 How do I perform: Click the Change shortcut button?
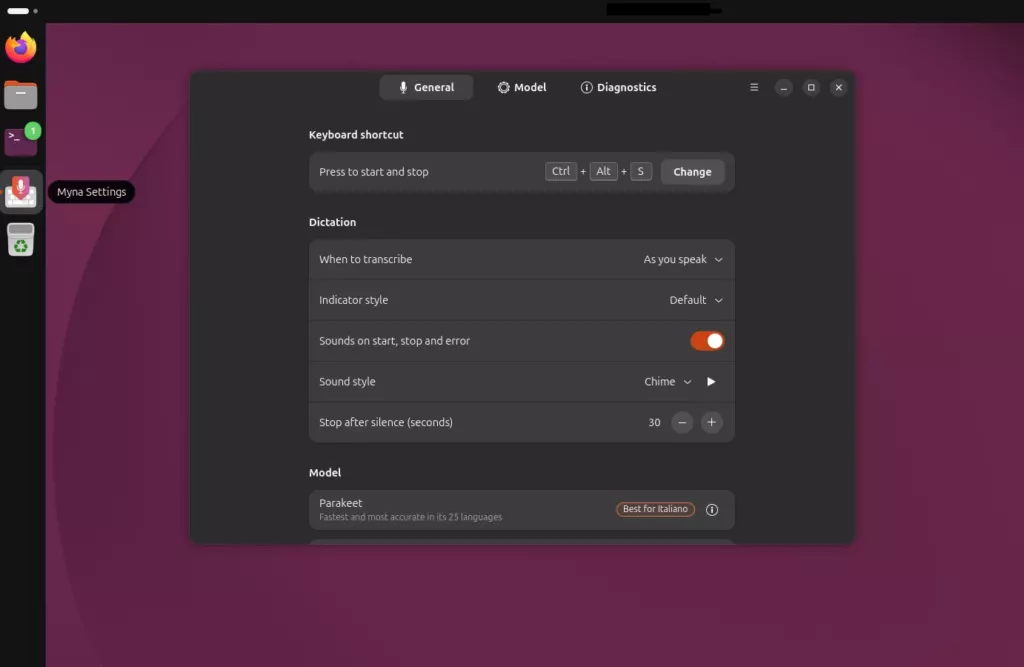tap(692, 172)
